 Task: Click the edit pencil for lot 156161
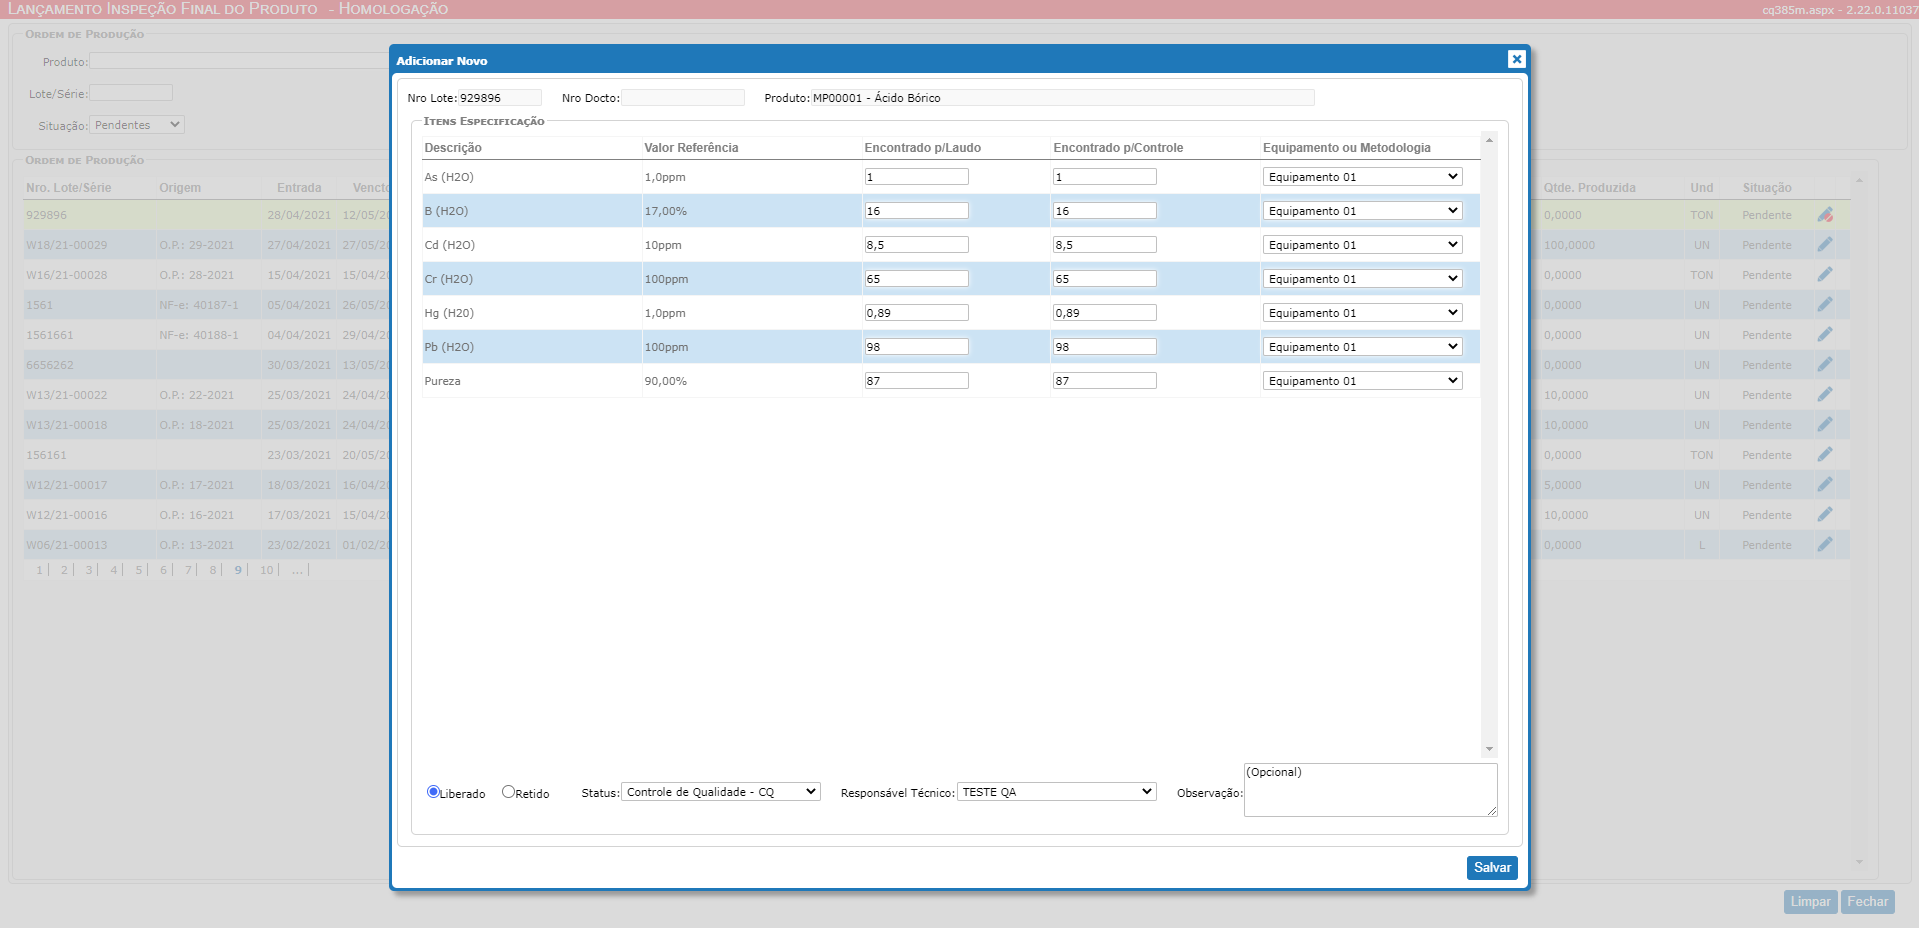pos(1825,455)
